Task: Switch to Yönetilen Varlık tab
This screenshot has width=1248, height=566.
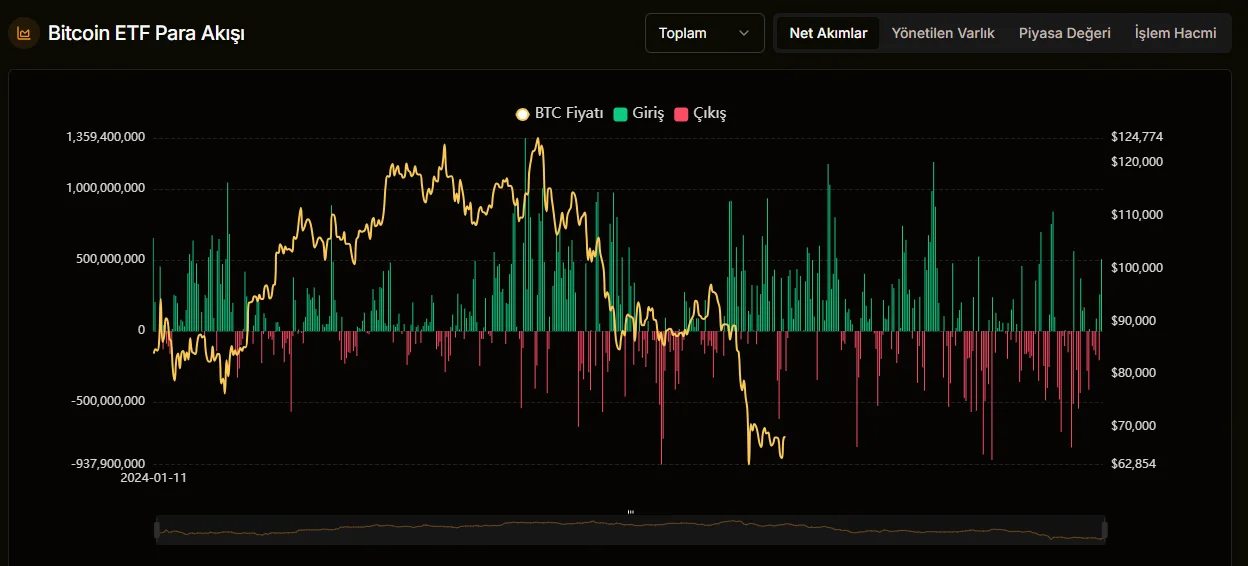Action: [943, 33]
